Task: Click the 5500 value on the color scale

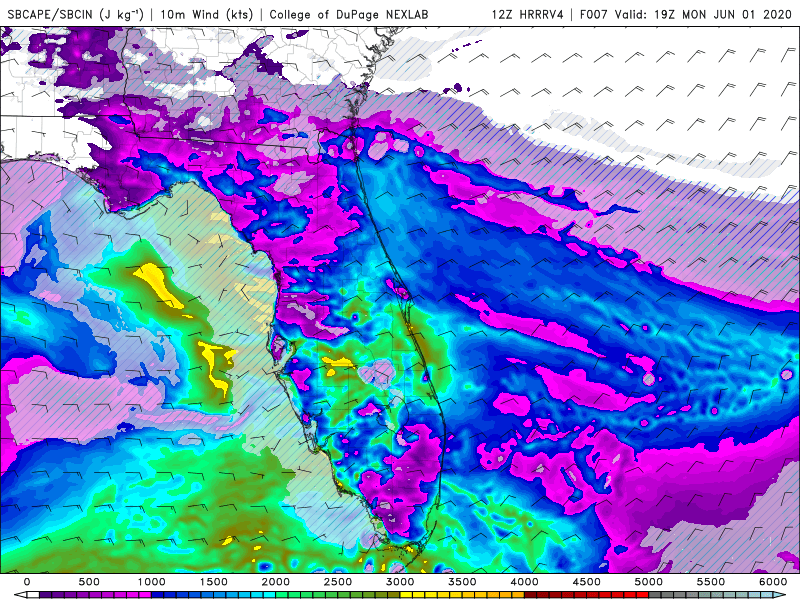Action: pos(711,582)
